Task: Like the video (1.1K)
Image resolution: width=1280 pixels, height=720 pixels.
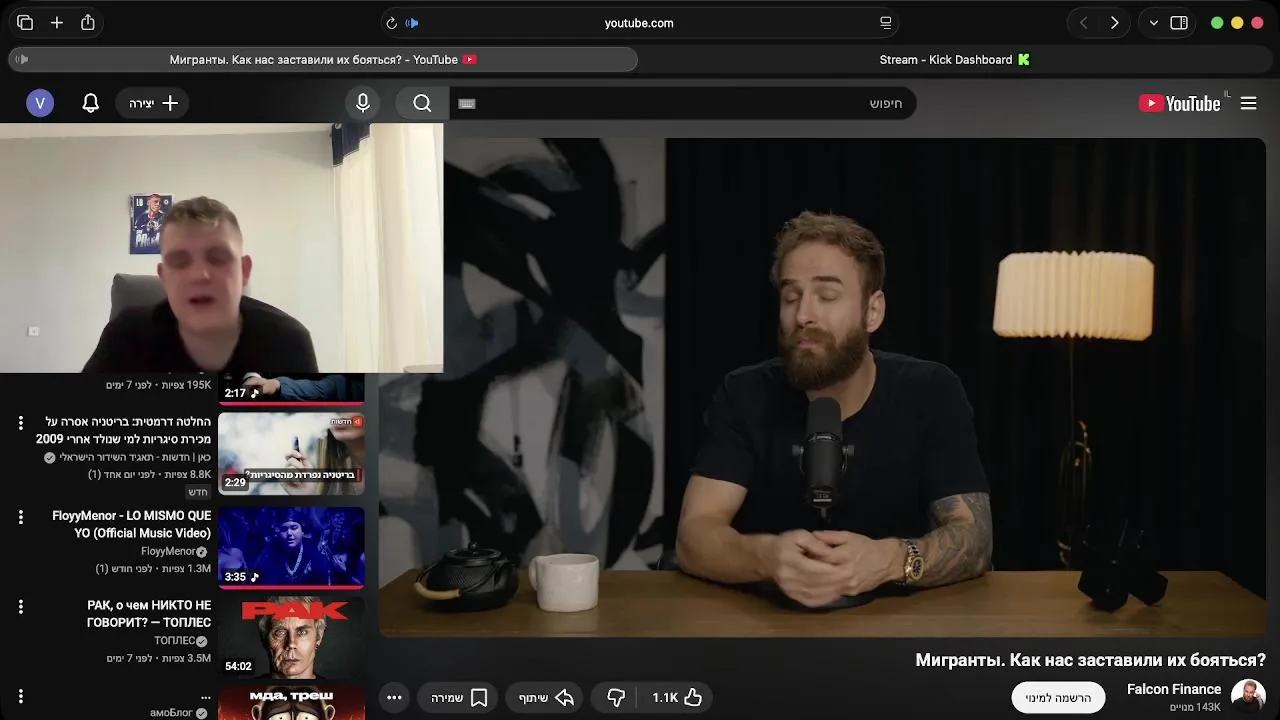Action: pyautogui.click(x=678, y=697)
